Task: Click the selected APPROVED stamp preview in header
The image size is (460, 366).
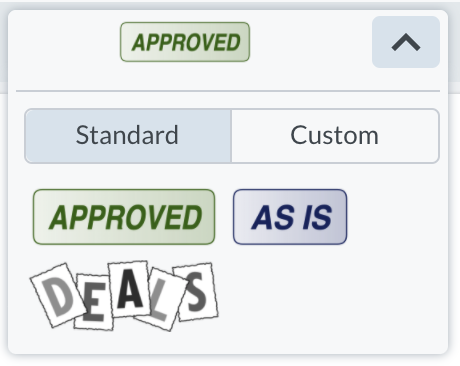Action: tap(185, 42)
